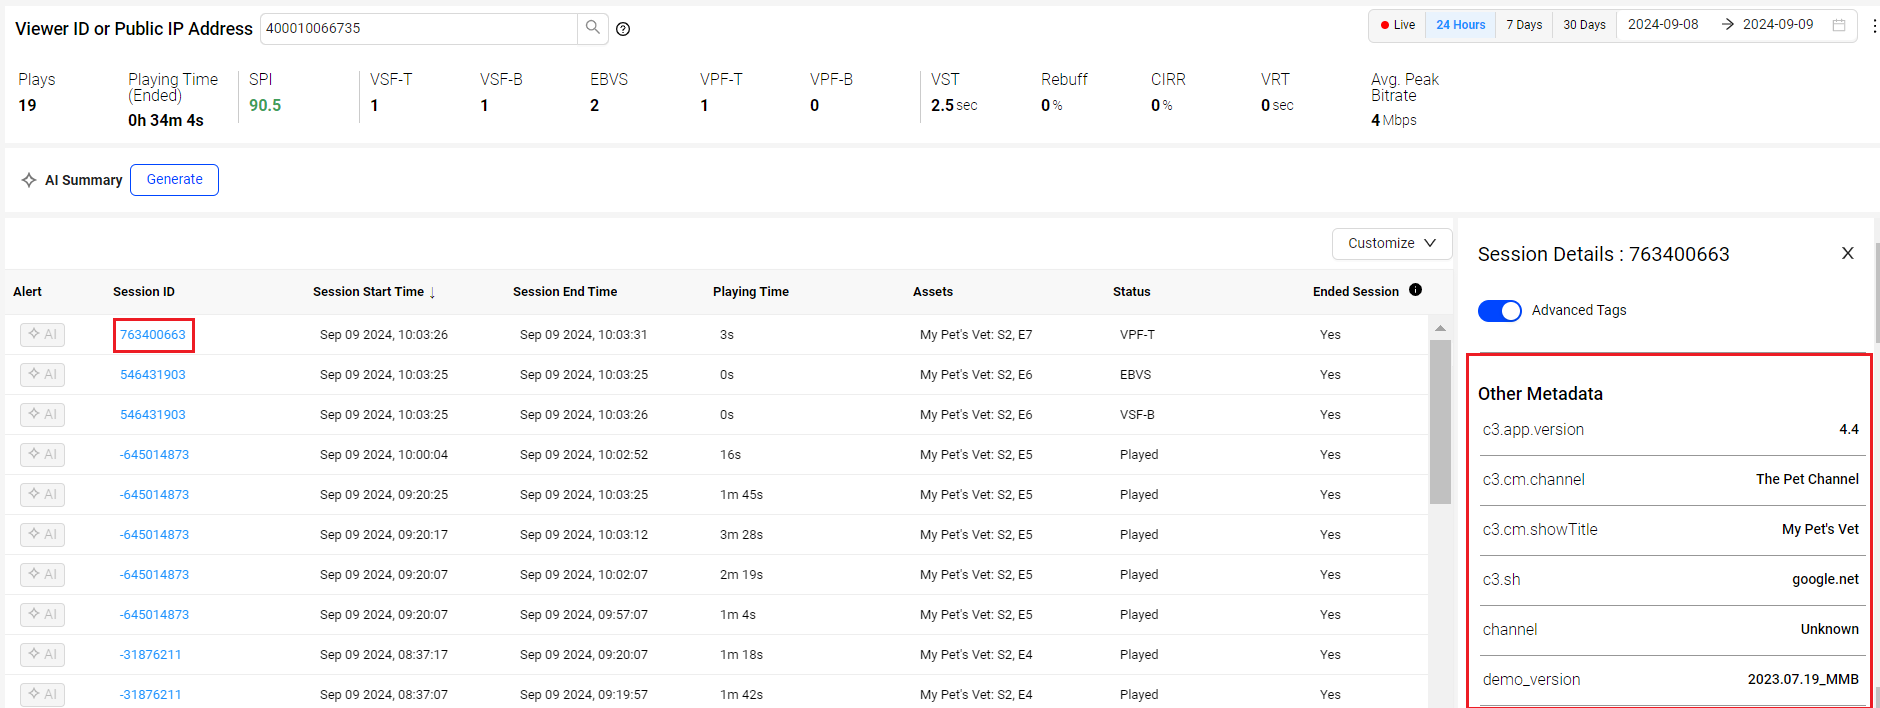Screen dimensions: 1880x708
Task: Toggle the Advanced Tags switch
Action: tap(1499, 311)
